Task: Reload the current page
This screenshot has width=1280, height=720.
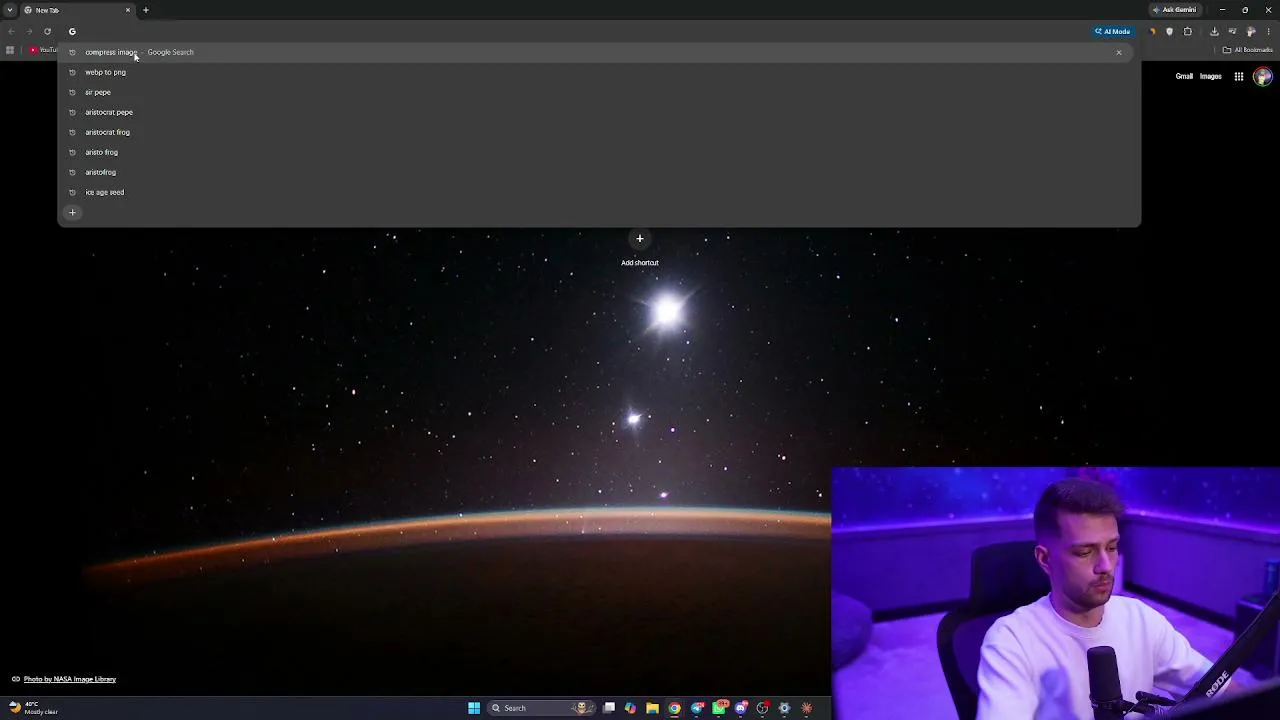Action: pos(47,31)
